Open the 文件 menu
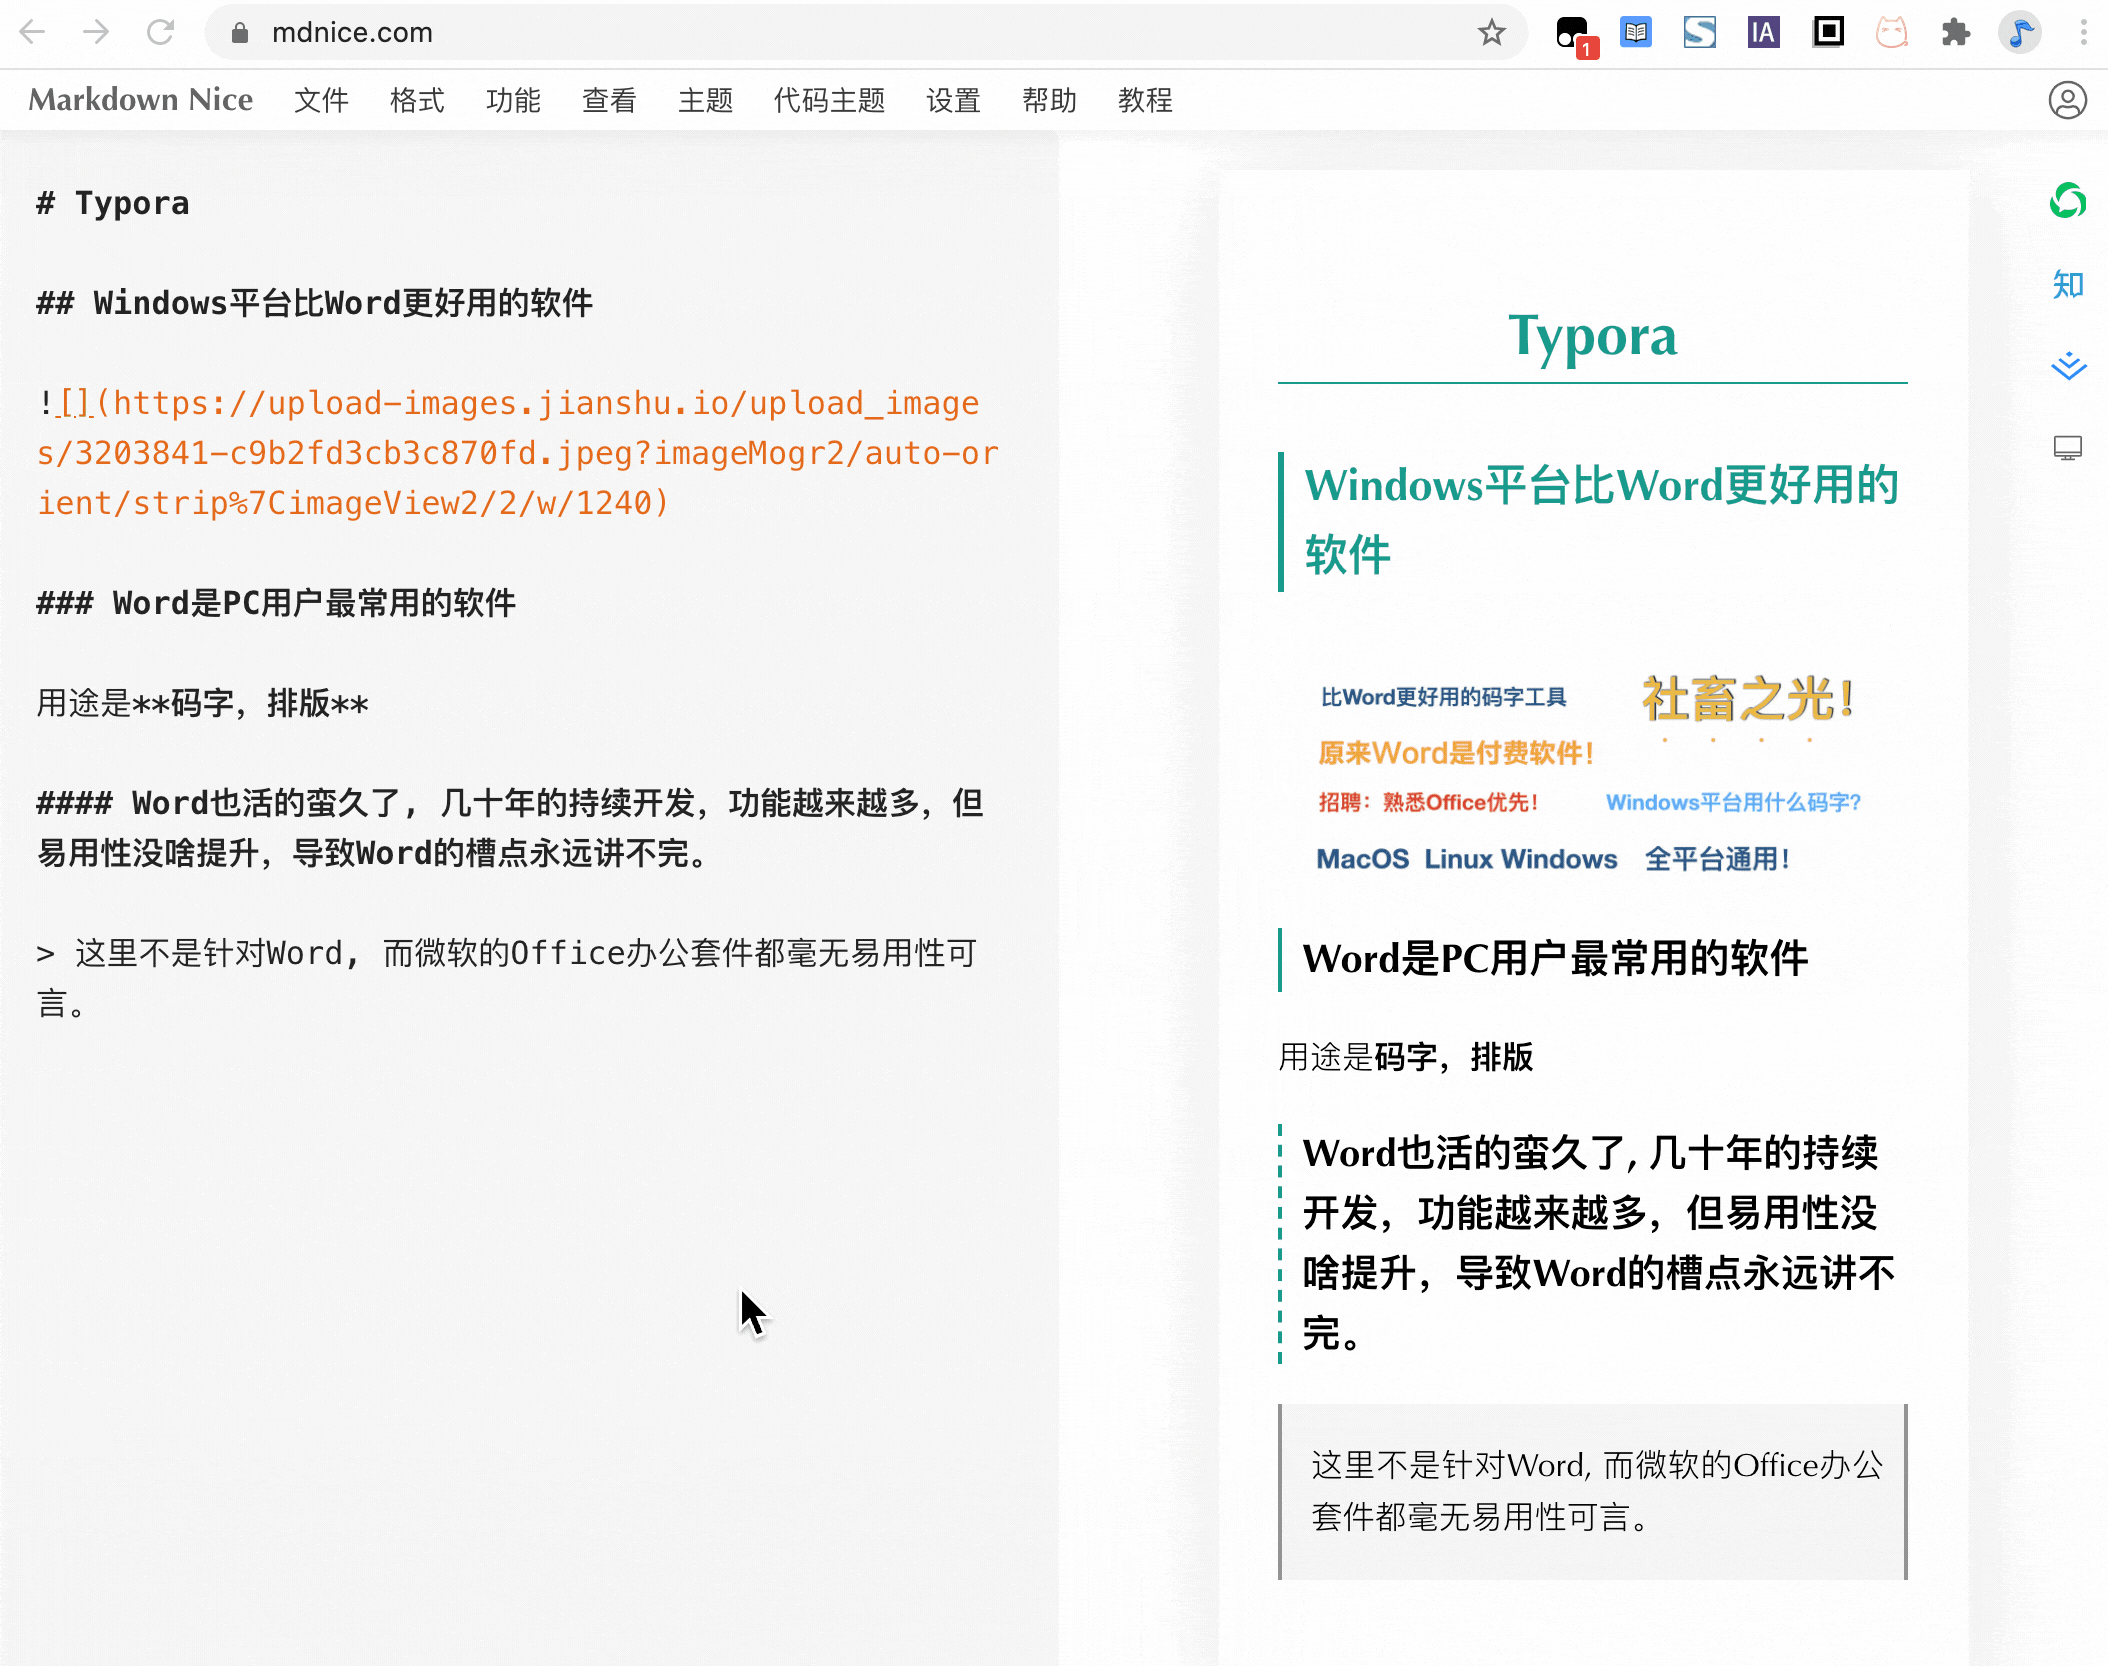2108x1666 pixels. click(x=321, y=100)
